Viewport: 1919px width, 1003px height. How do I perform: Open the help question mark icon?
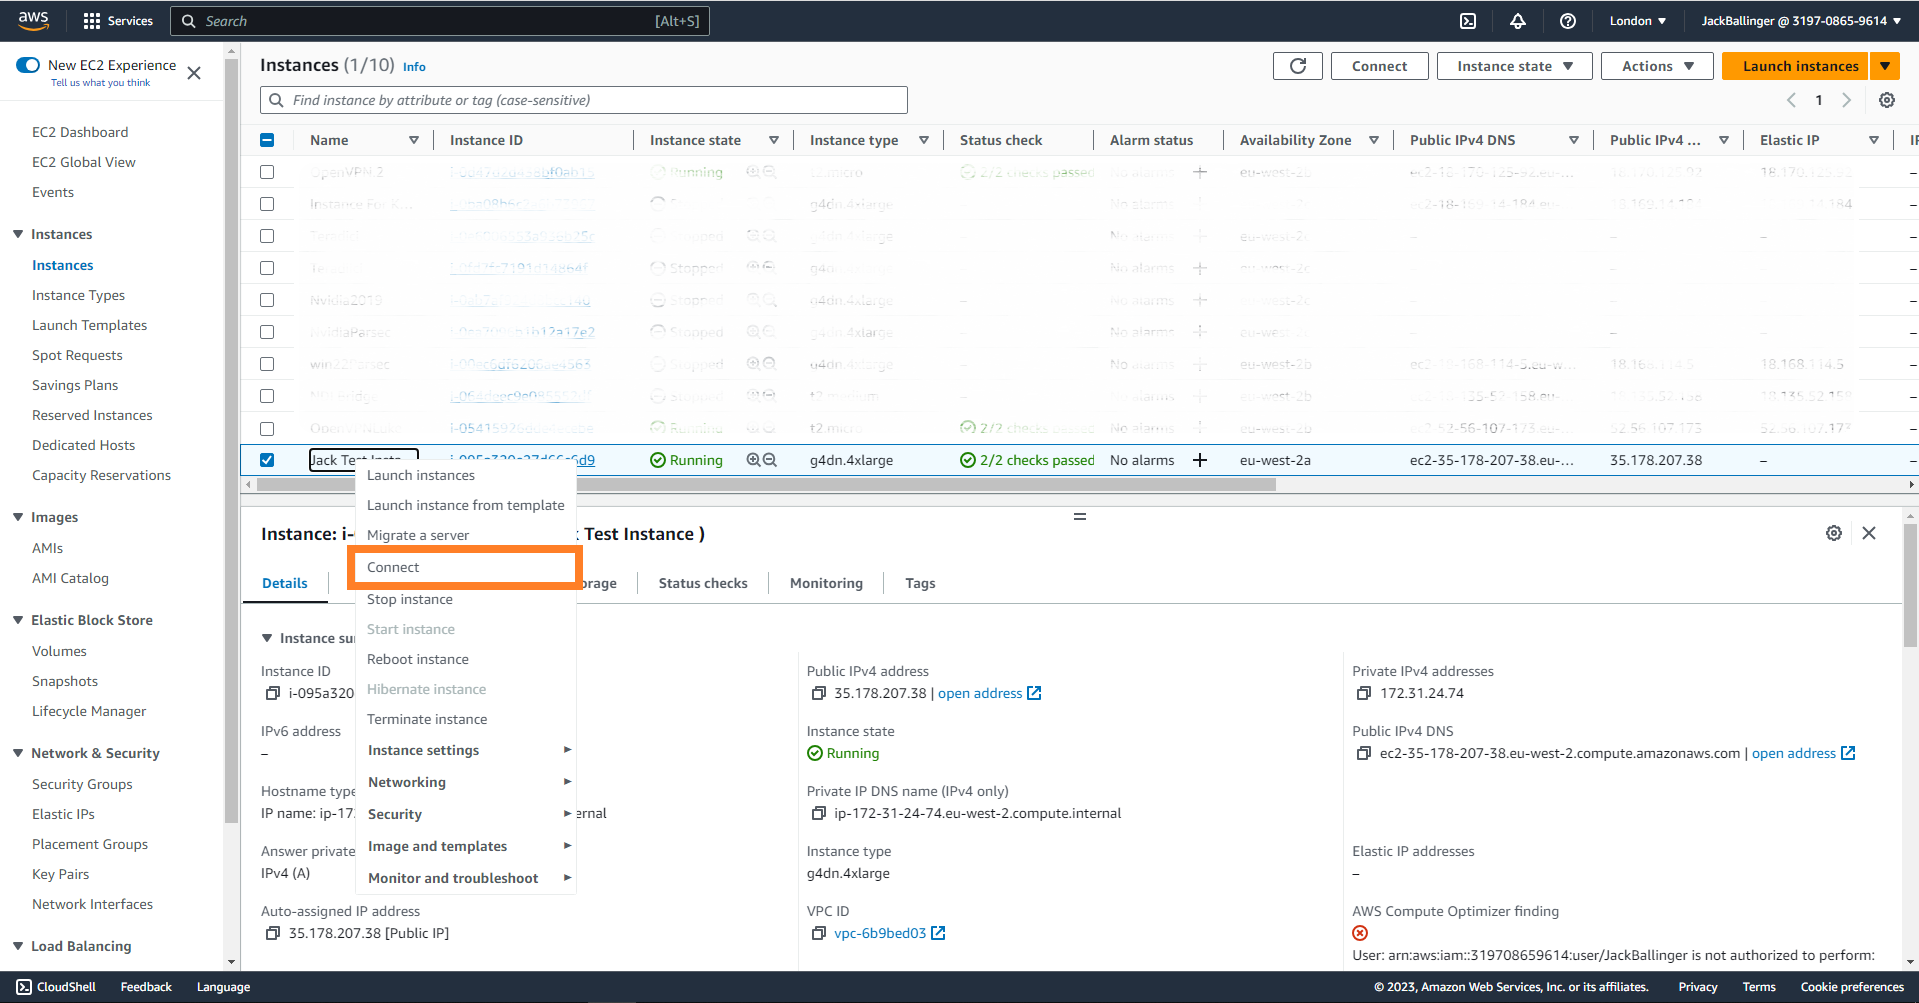pos(1567,21)
